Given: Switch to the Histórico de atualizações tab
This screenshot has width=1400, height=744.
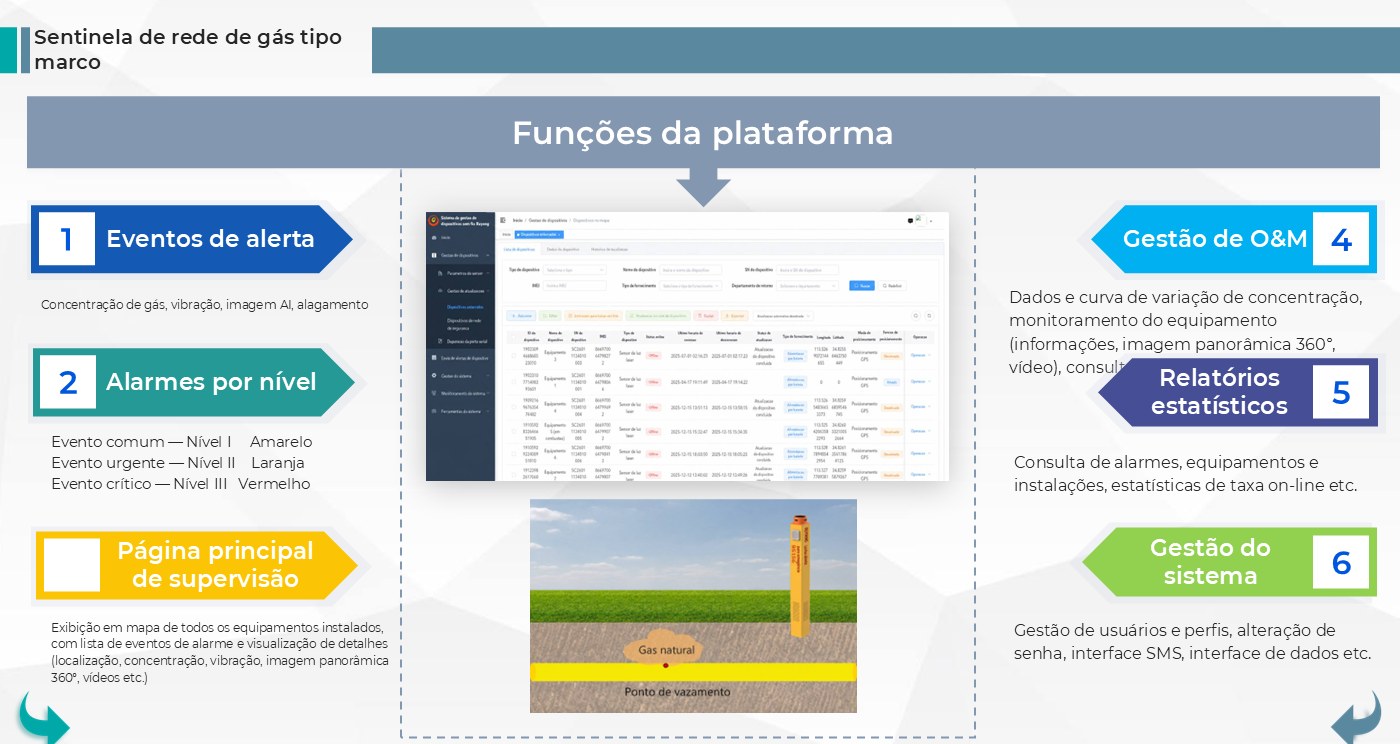Looking at the screenshot, I should click(x=609, y=249).
